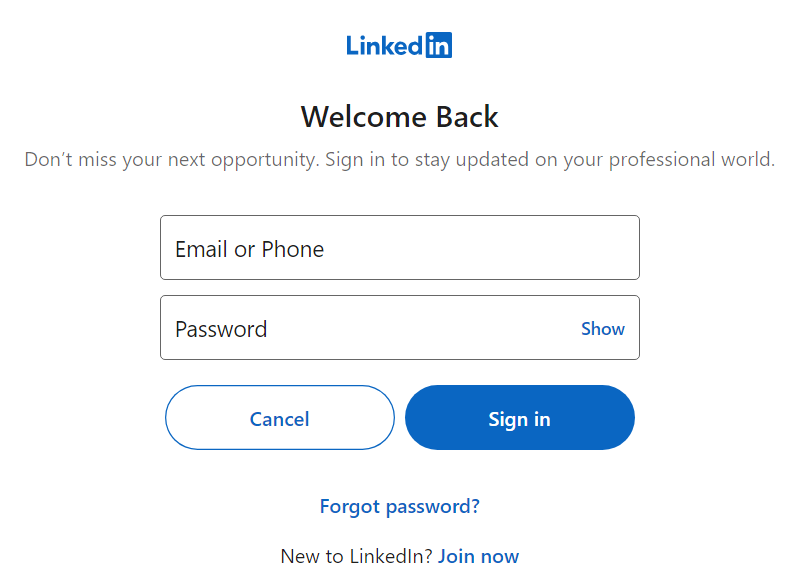This screenshot has width=803, height=573.
Task: Click the blue "in" square icon
Action: click(439, 46)
